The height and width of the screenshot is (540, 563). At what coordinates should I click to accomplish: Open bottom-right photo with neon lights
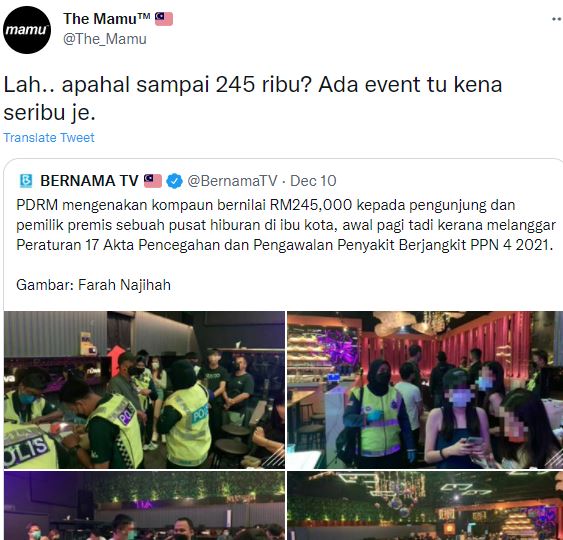[425, 506]
